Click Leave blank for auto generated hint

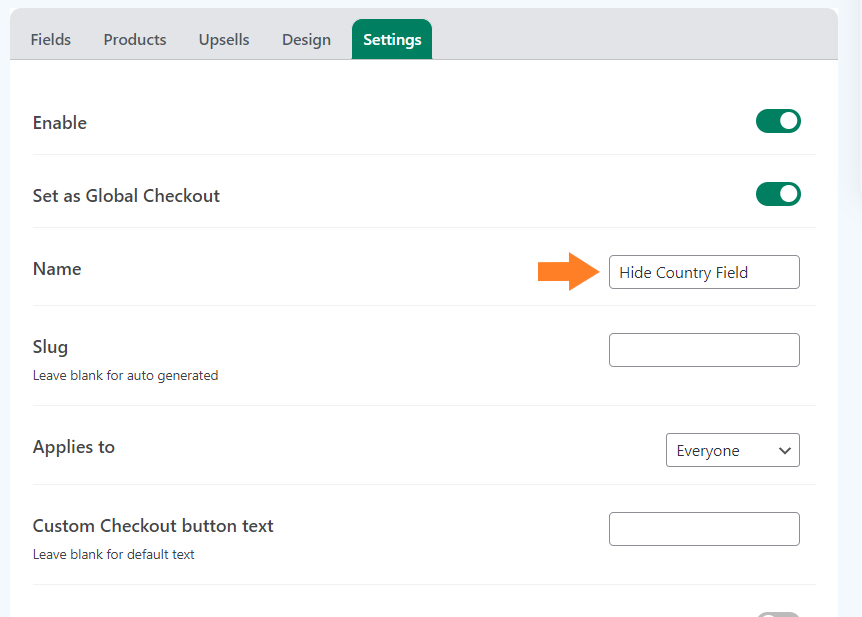(x=125, y=376)
